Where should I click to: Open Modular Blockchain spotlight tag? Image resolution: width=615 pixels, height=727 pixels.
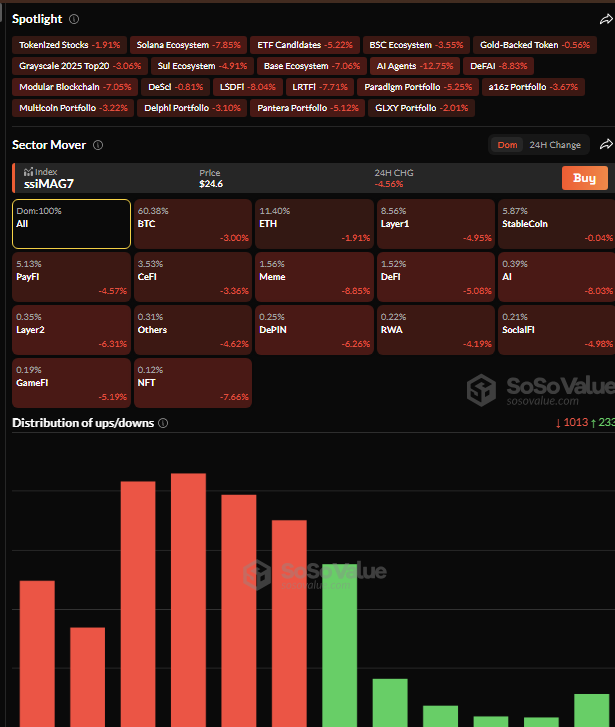[x=75, y=87]
